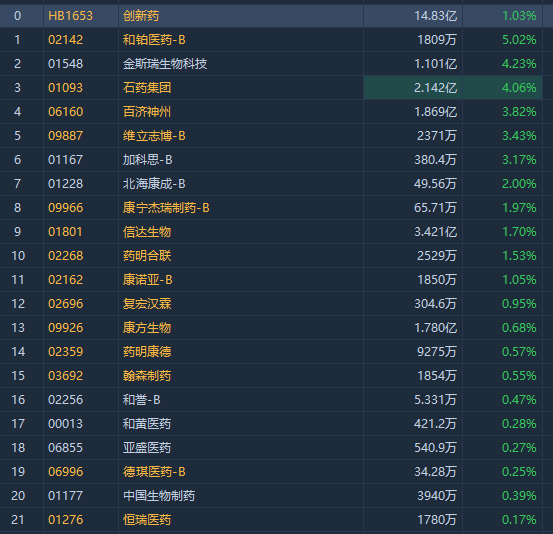
Task: Click the highlighted 2.142亿 turnover cell
Action: click(x=413, y=88)
